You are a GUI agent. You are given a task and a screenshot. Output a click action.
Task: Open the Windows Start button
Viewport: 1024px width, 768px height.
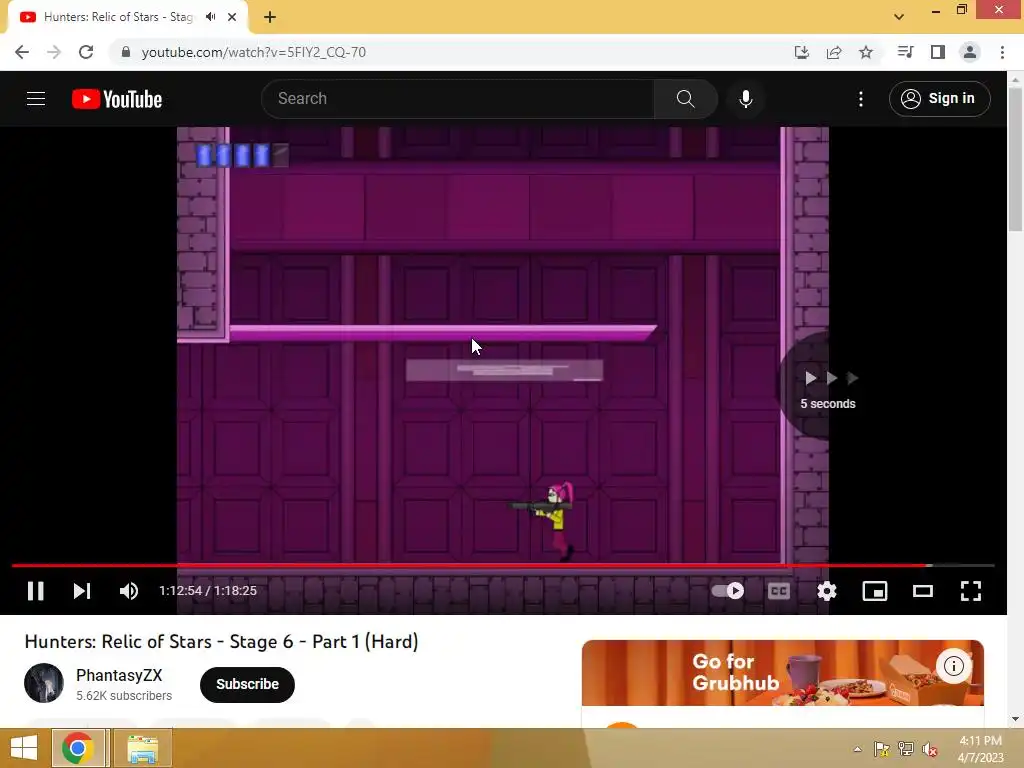point(24,748)
